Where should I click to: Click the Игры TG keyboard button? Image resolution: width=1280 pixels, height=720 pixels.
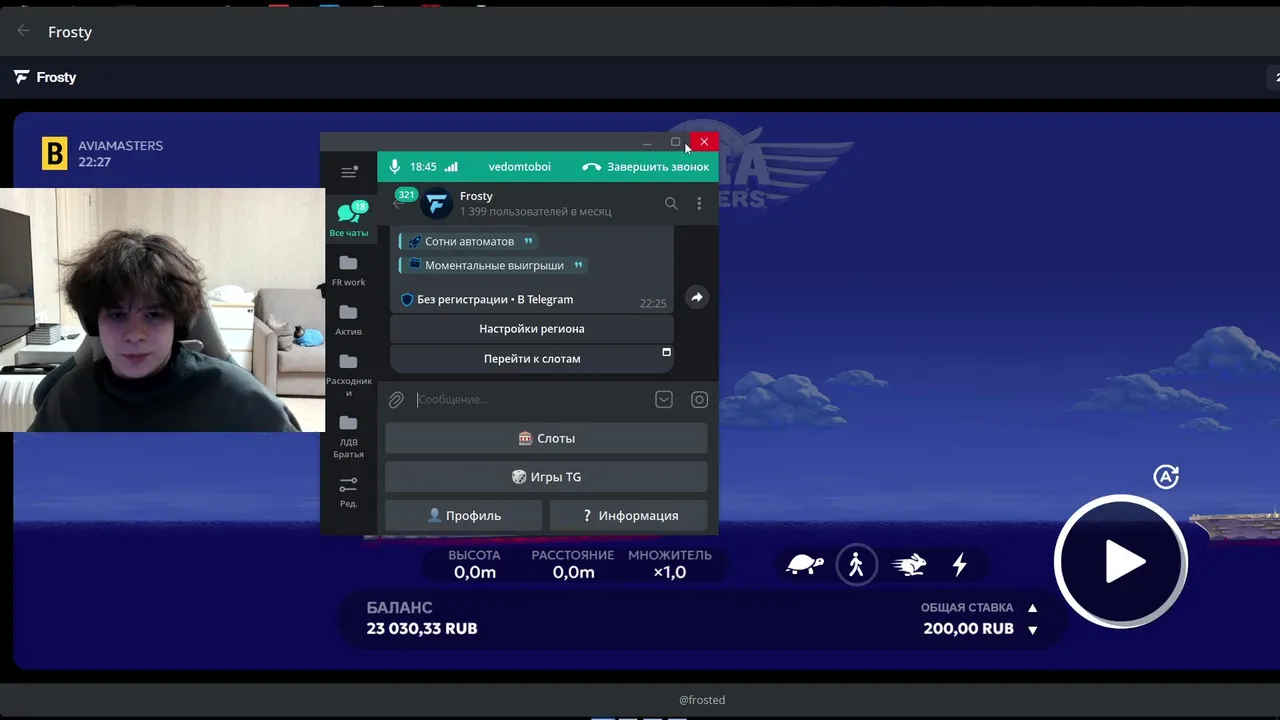[x=546, y=477]
